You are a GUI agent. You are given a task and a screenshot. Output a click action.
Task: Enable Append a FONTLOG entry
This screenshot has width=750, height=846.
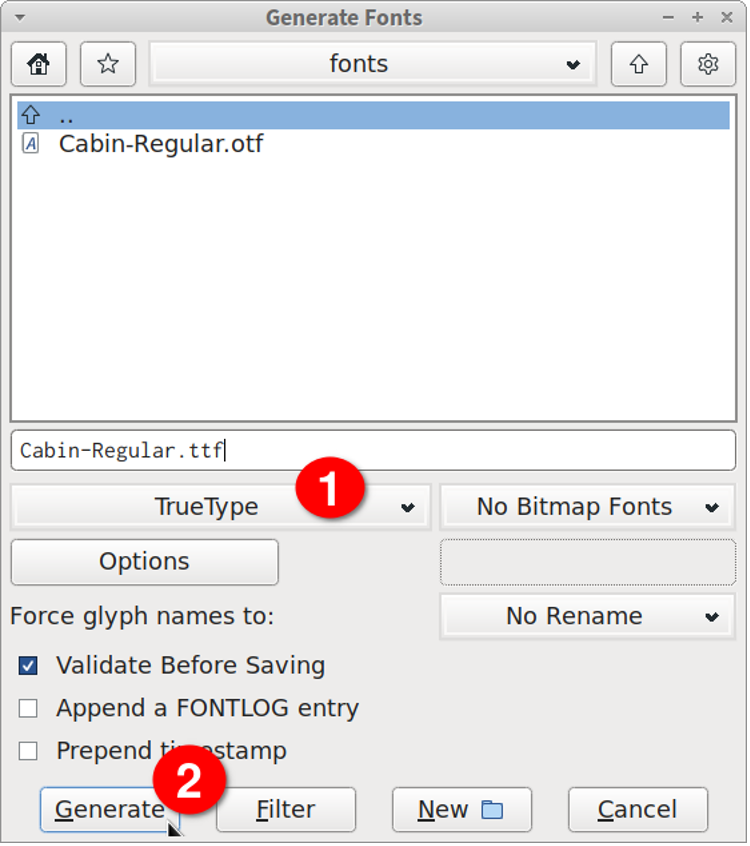coord(27,708)
